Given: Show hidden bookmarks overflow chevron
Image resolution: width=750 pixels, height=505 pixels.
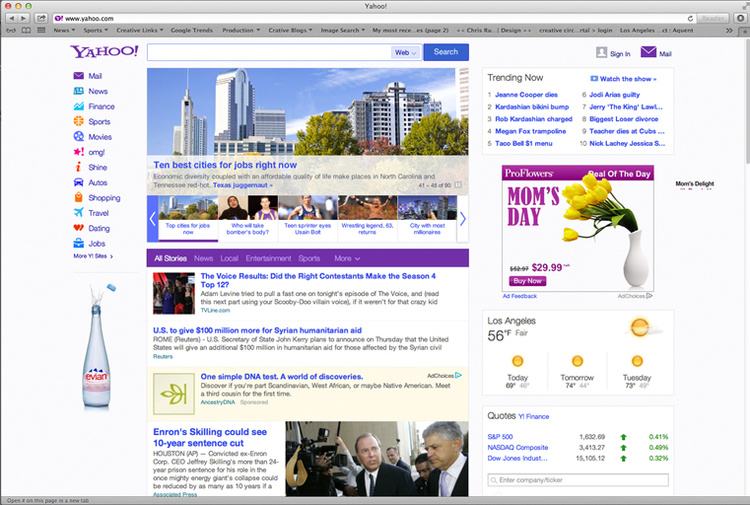Looking at the screenshot, I should 729,30.
